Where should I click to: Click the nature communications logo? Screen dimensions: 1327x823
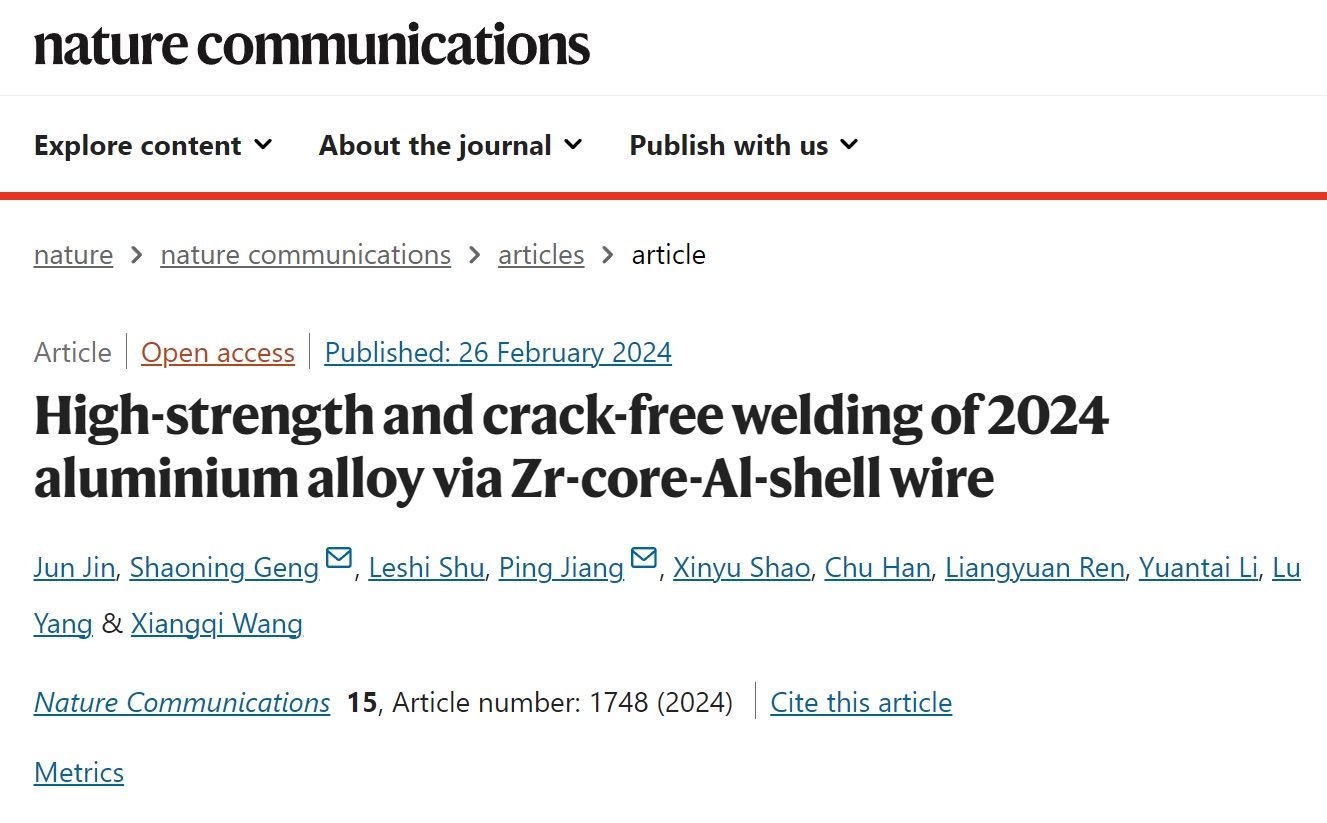312,45
